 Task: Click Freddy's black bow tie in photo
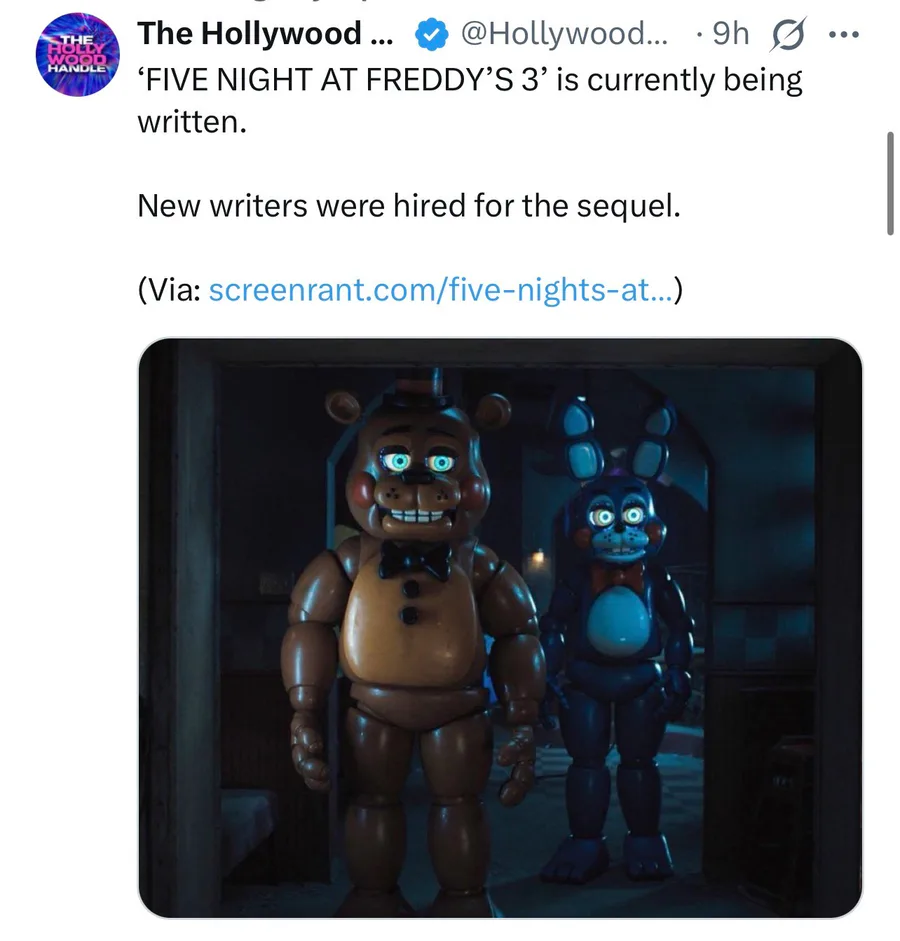click(x=415, y=561)
